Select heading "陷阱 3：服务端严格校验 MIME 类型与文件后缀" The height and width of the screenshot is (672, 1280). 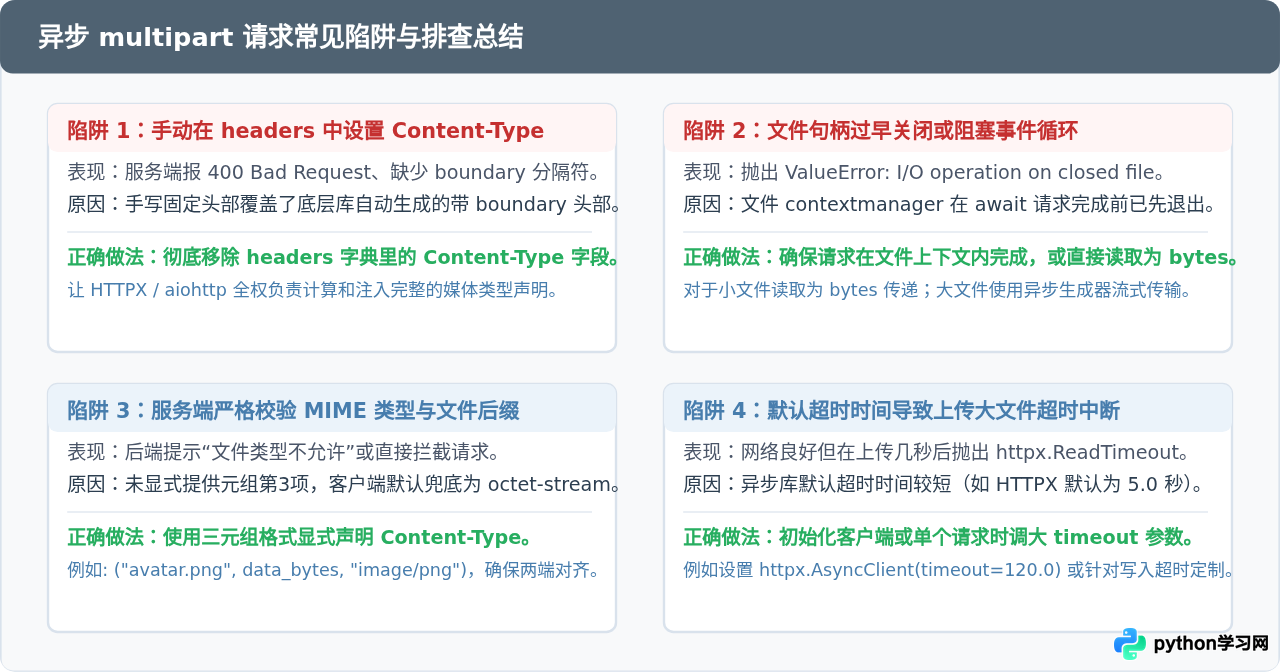293,410
